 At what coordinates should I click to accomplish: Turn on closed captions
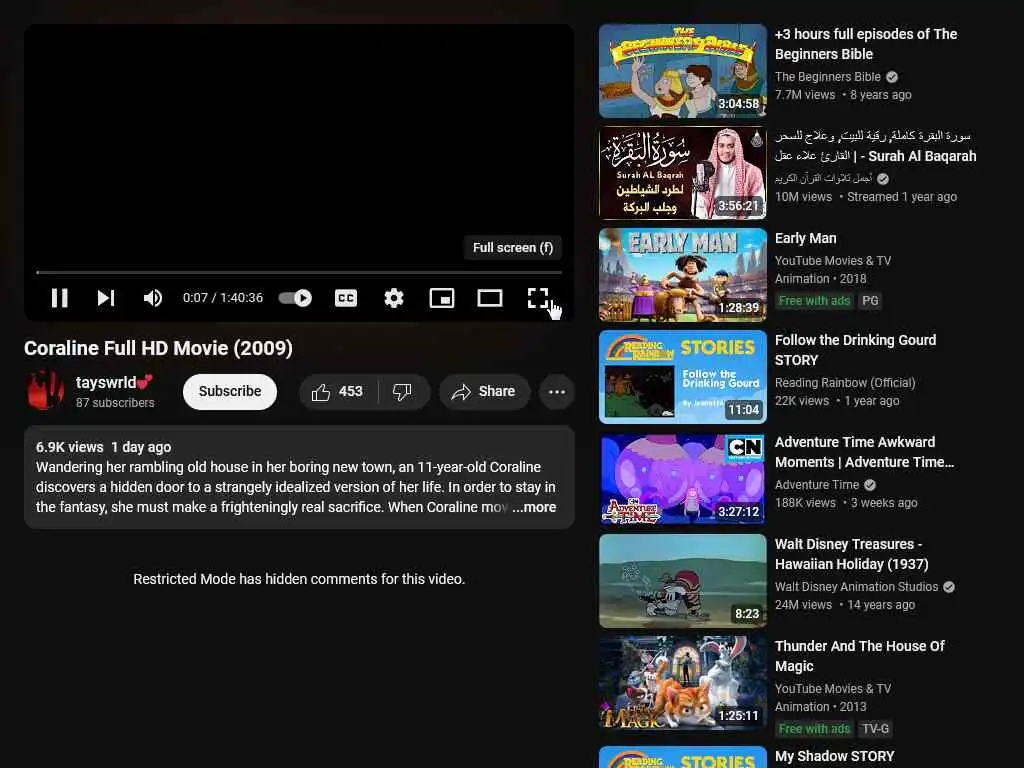coord(345,298)
